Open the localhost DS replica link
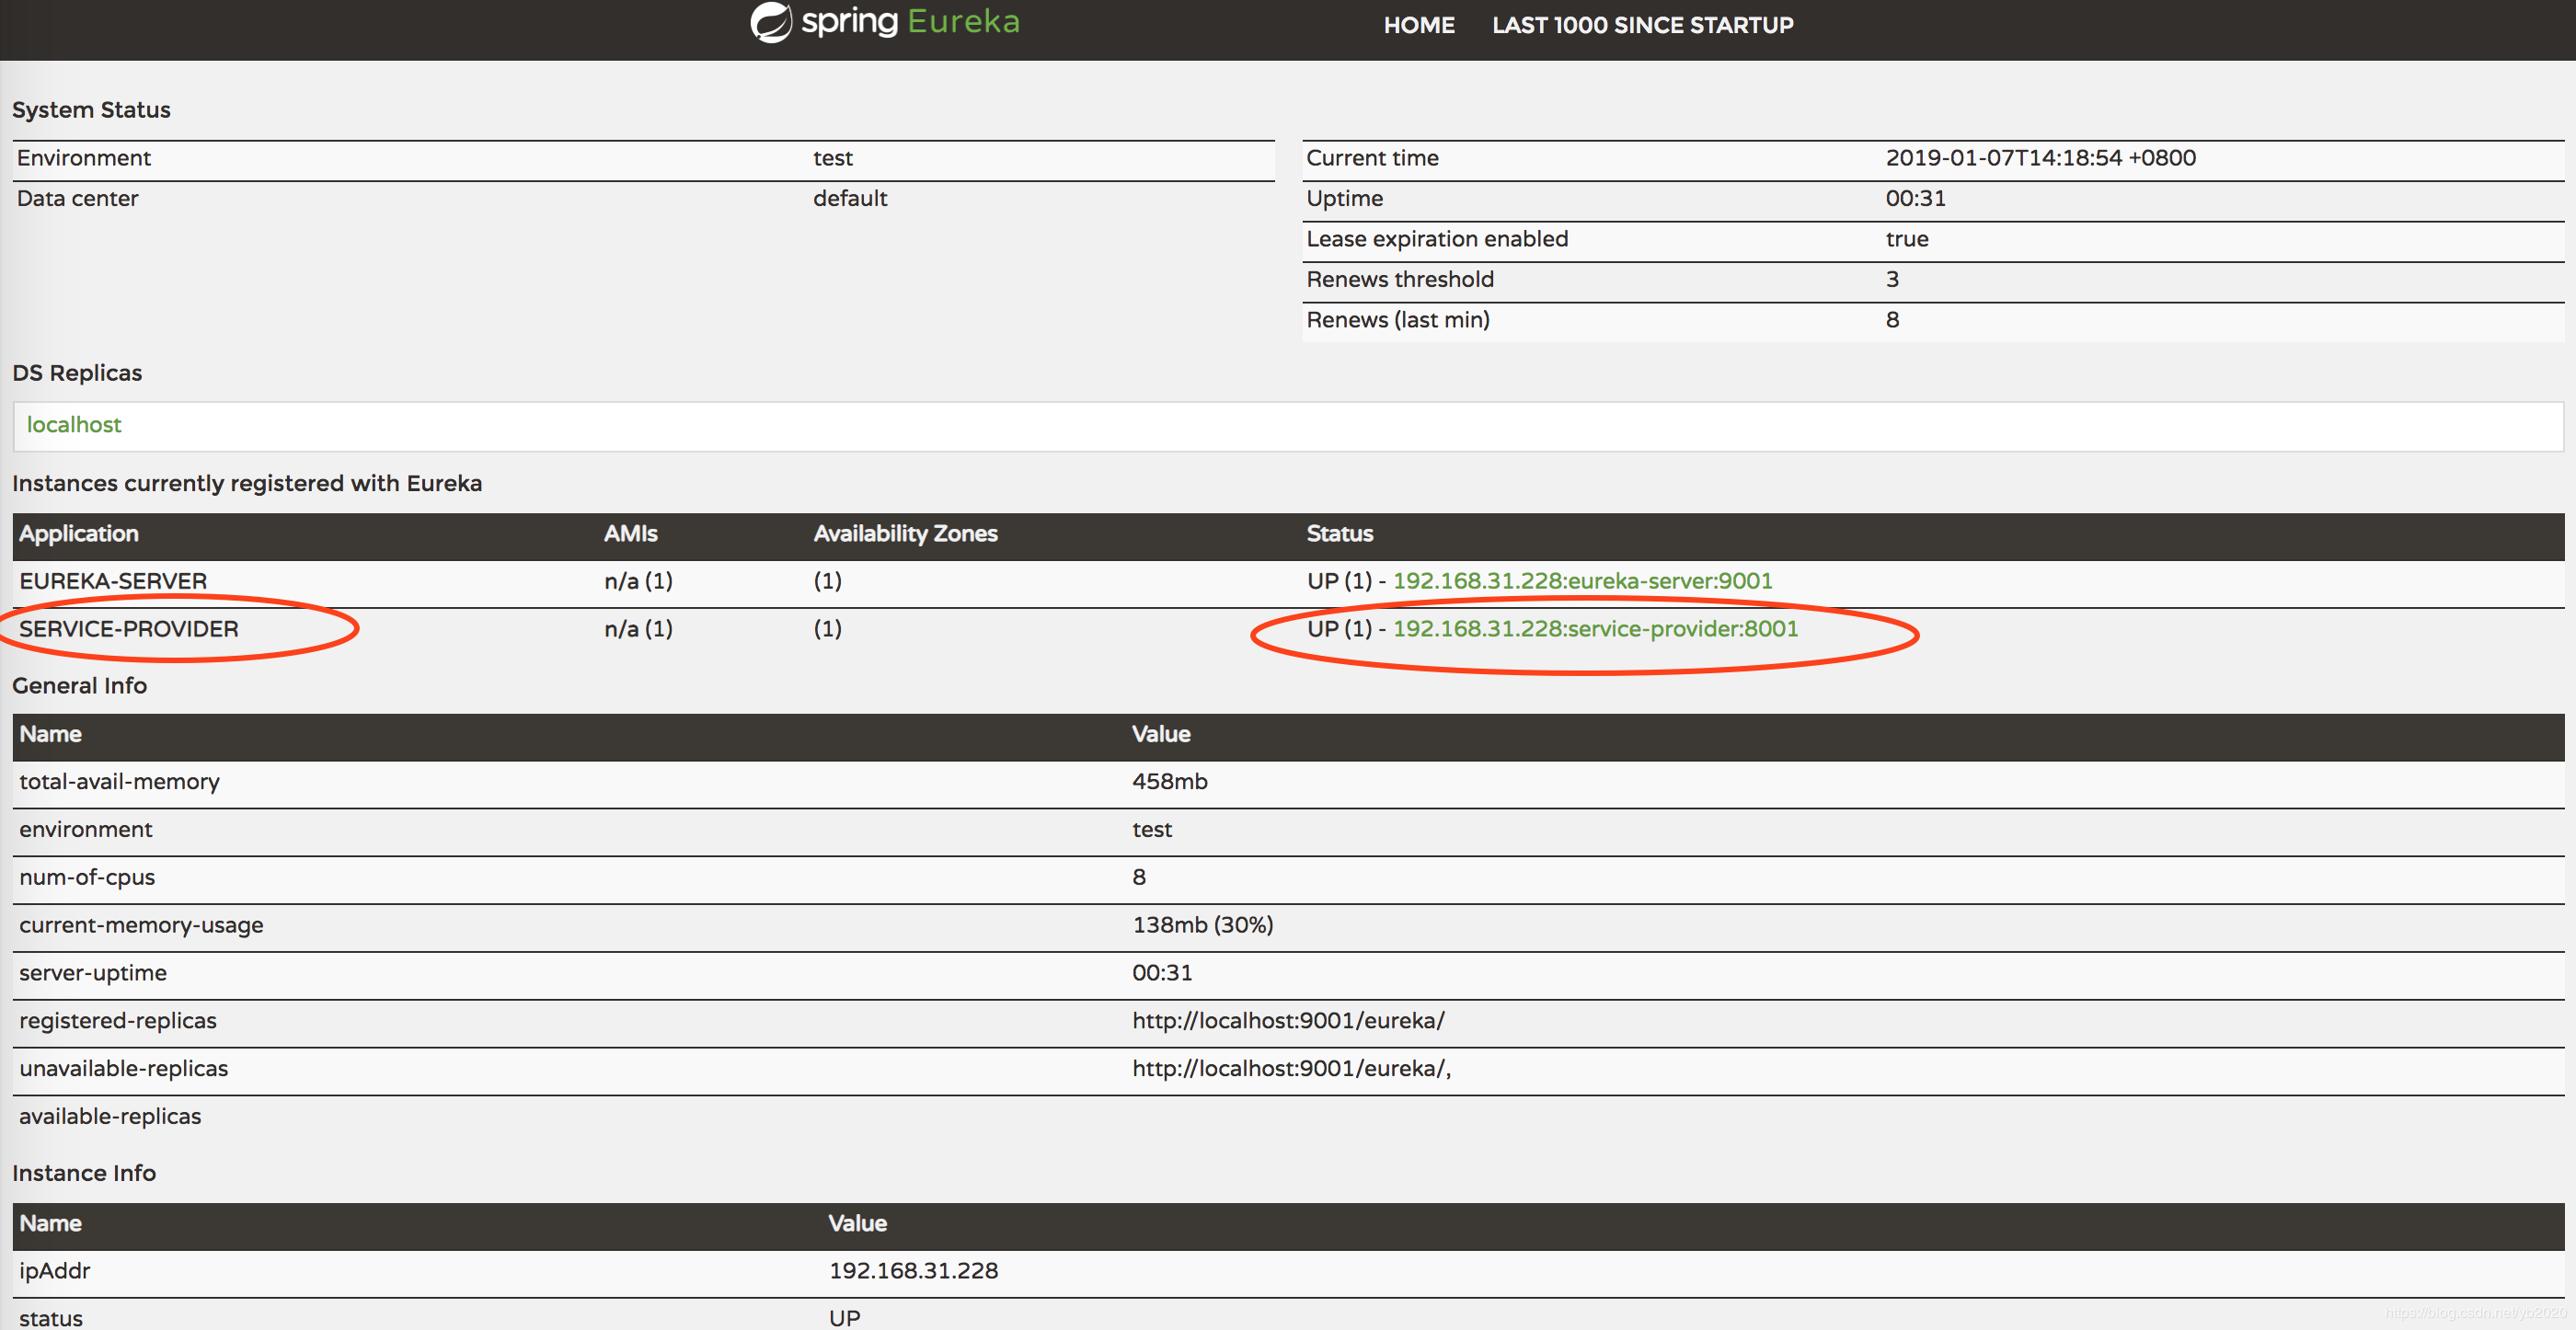2576x1330 pixels. [74, 425]
